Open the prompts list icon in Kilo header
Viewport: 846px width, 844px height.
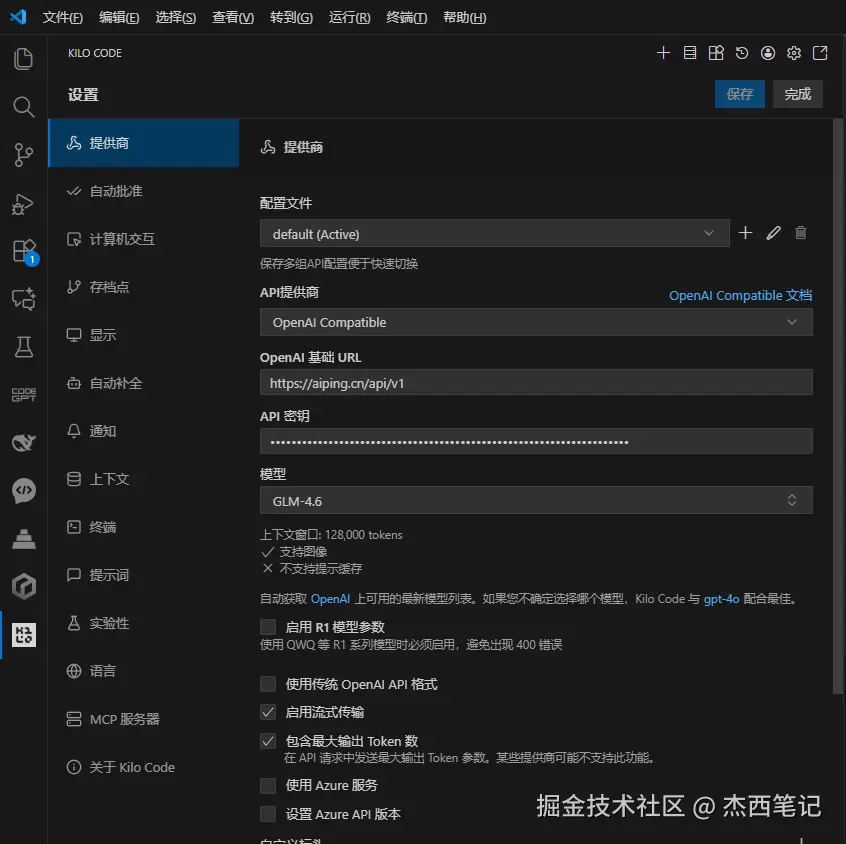point(690,53)
